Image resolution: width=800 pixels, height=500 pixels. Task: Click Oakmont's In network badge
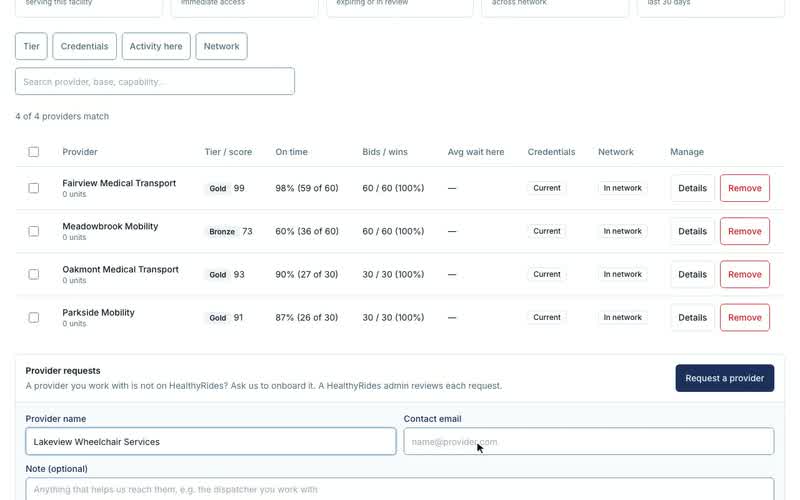pyautogui.click(x=622, y=274)
